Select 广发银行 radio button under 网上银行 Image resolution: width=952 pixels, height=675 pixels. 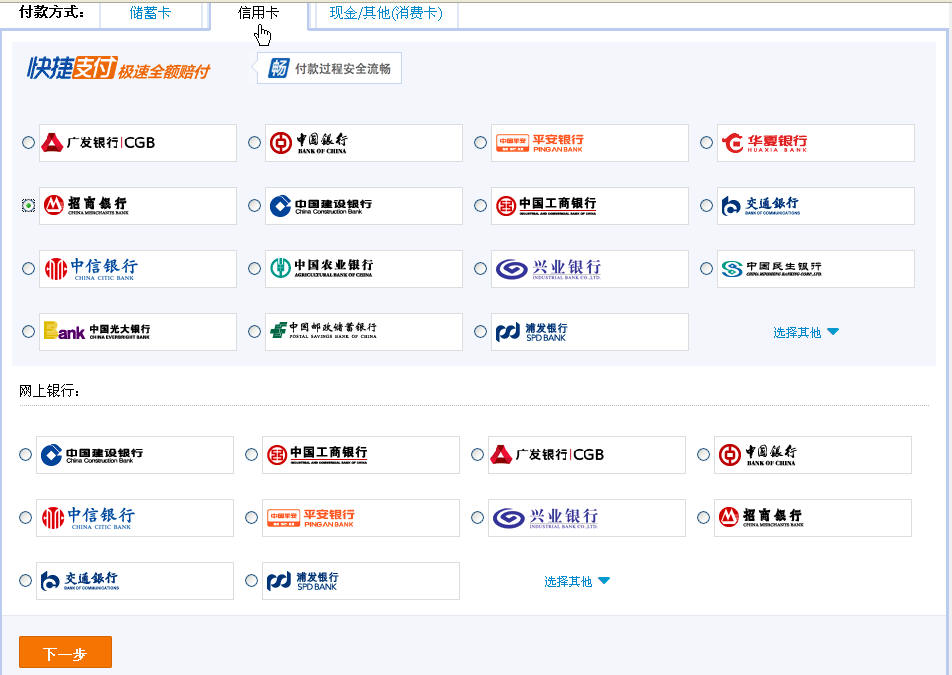pyautogui.click(x=477, y=455)
